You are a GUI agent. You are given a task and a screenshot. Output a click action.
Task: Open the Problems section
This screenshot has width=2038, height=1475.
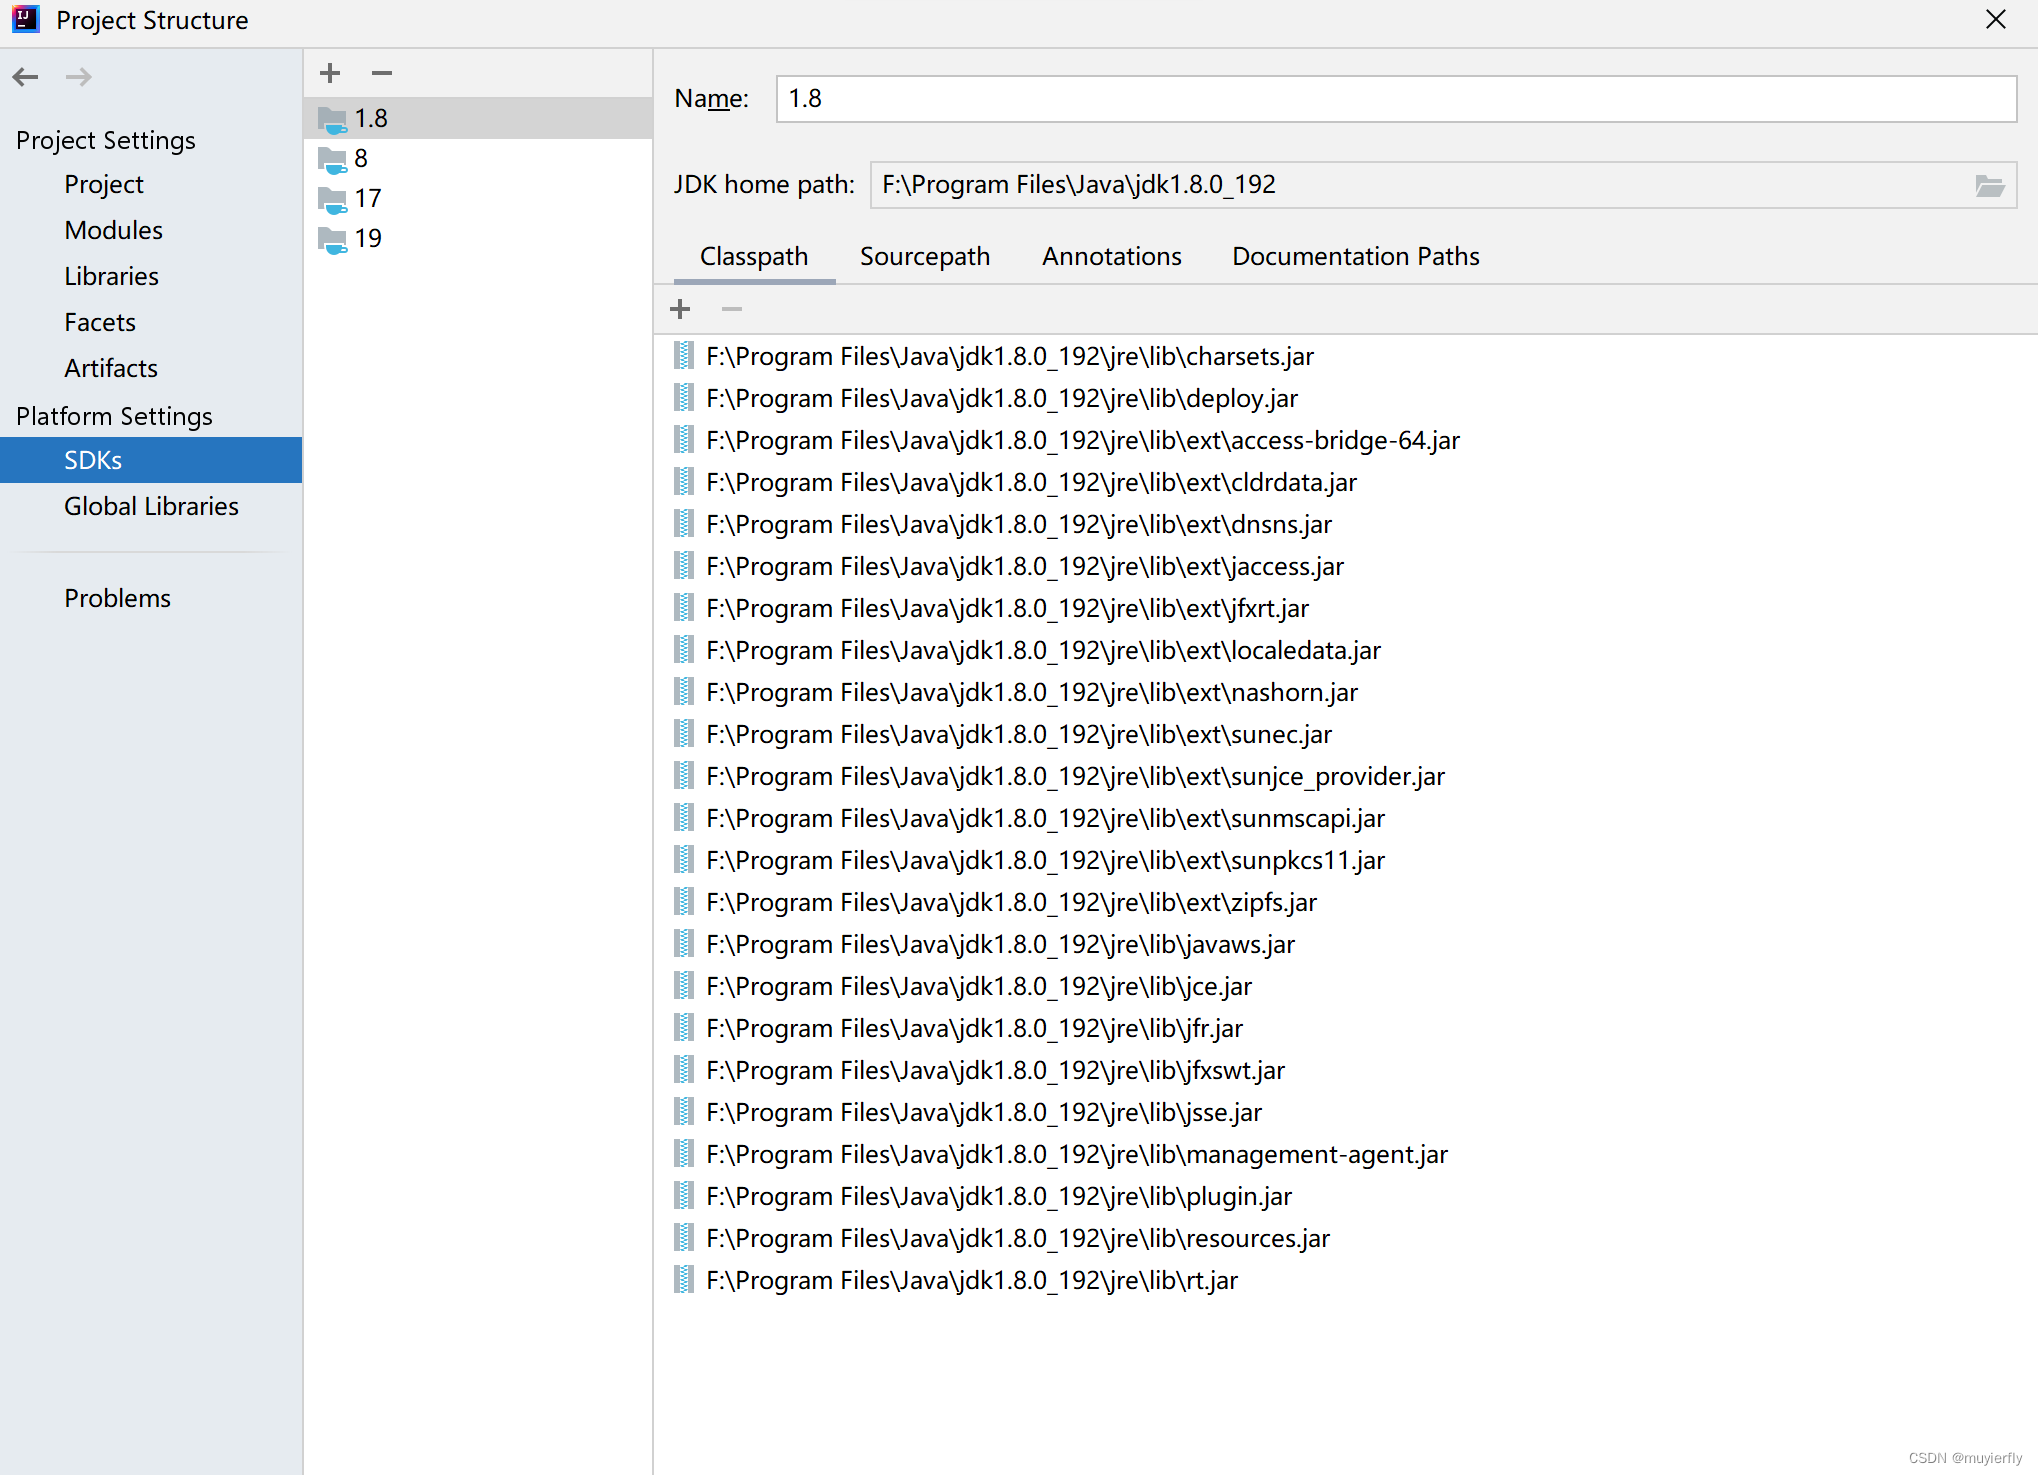pyautogui.click(x=117, y=598)
